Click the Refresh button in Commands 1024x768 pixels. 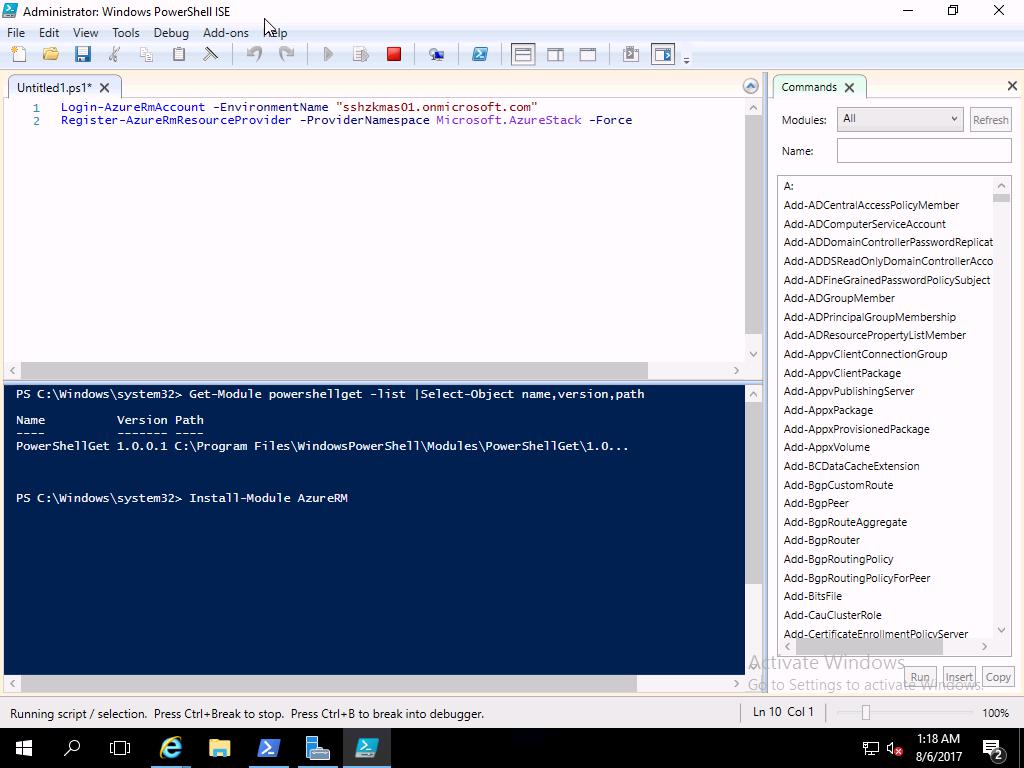991,120
